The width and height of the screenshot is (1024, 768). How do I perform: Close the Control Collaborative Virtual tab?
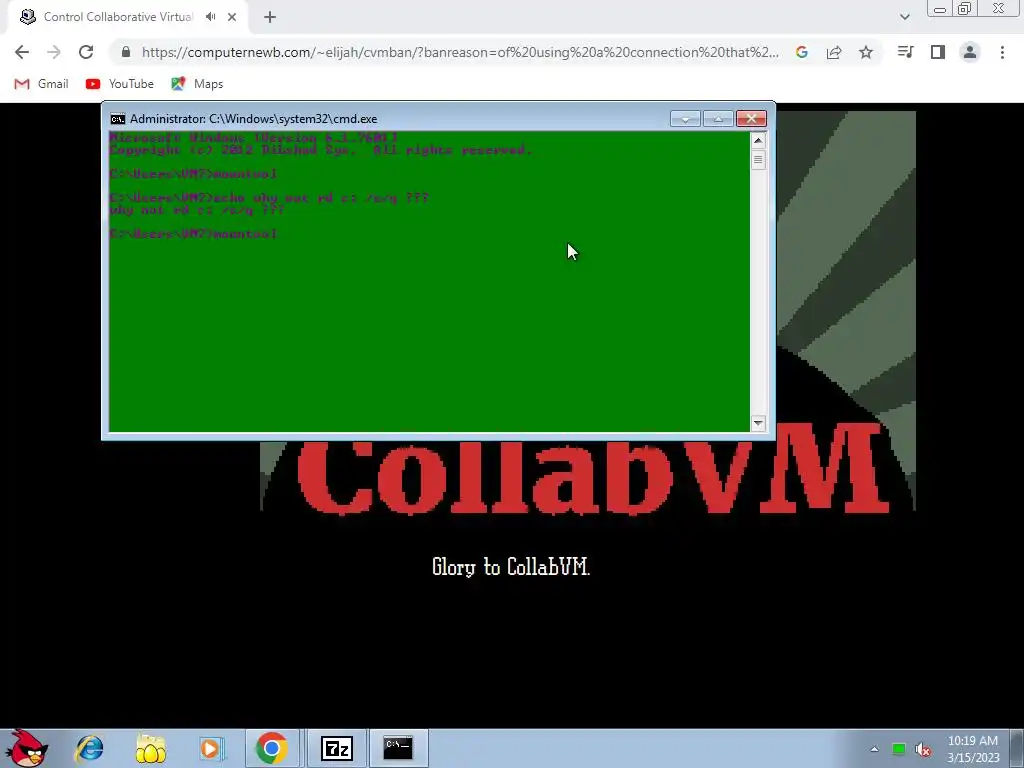pyautogui.click(x=232, y=17)
